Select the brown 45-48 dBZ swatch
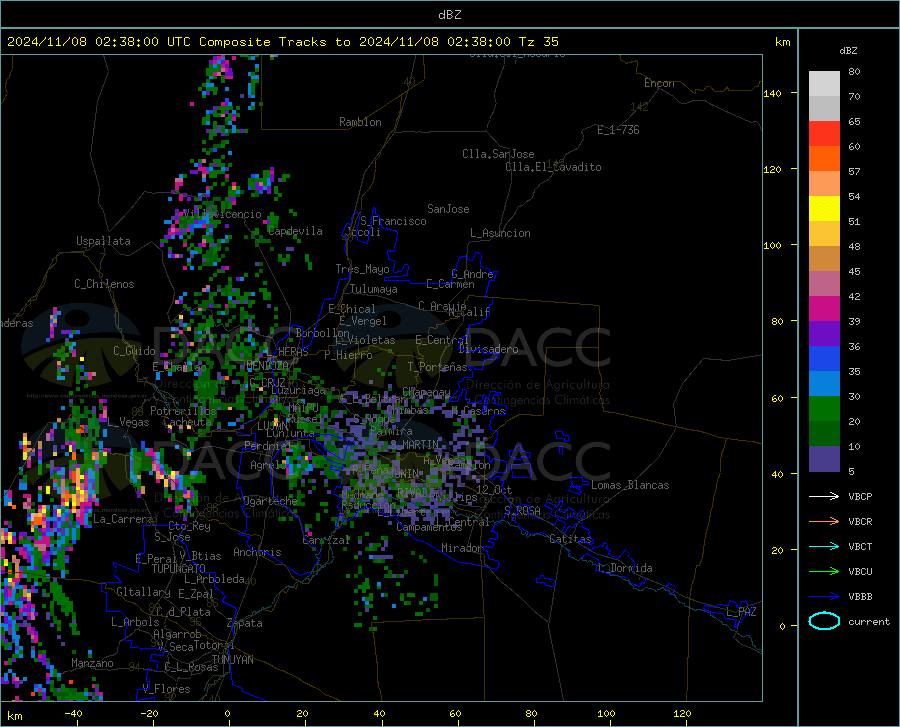Image resolution: width=900 pixels, height=727 pixels. (824, 258)
